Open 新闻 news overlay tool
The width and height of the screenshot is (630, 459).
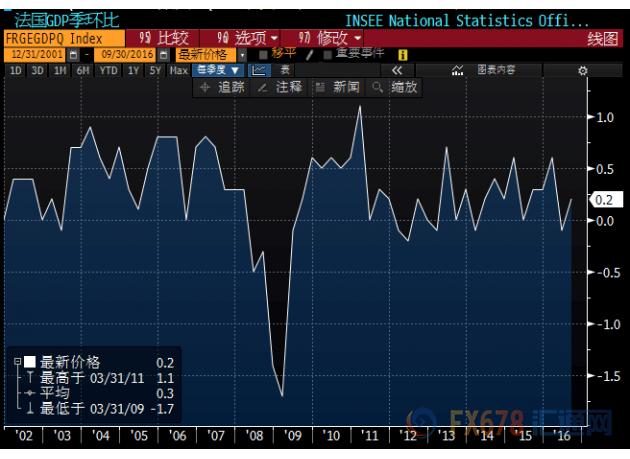point(337,87)
